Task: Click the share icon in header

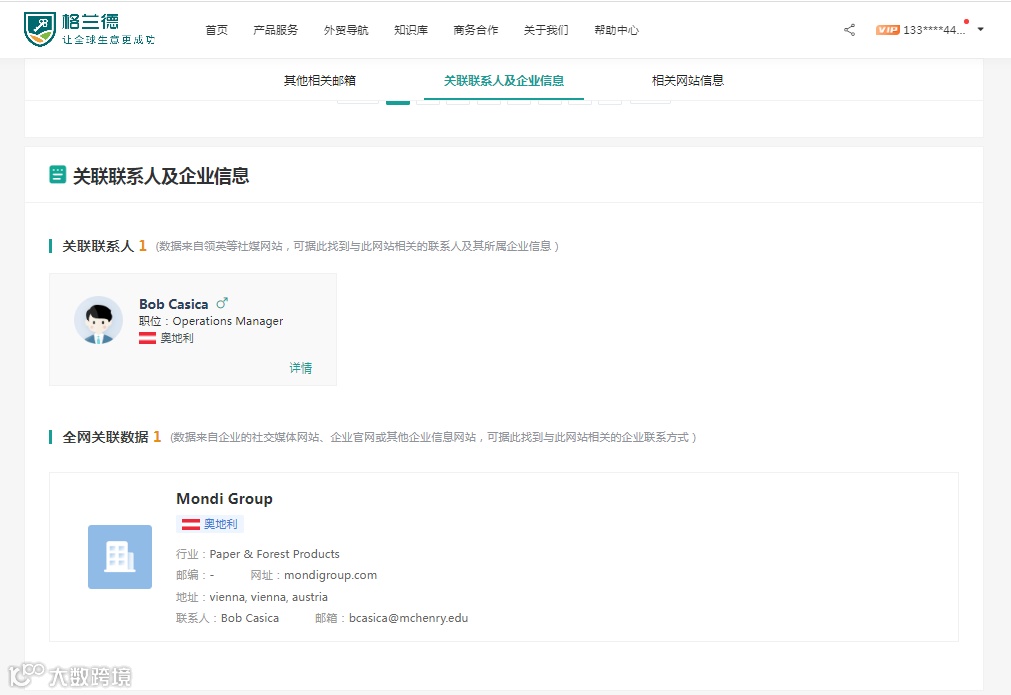Action: tap(849, 30)
